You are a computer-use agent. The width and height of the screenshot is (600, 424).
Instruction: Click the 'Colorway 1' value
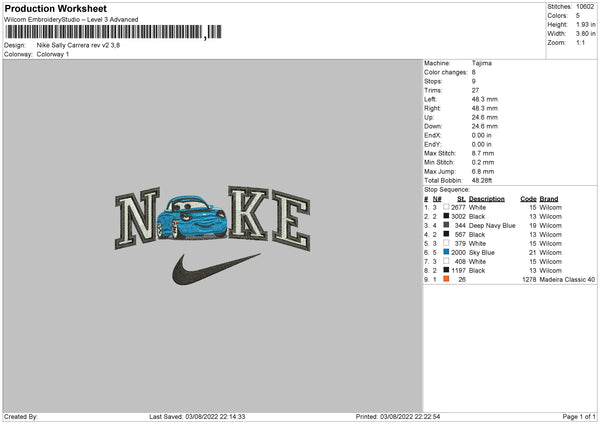(53, 54)
